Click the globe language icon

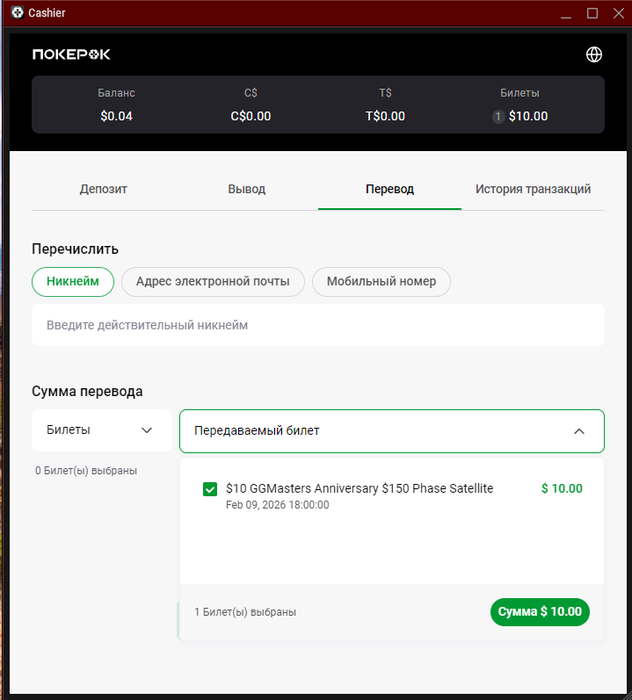(x=594, y=54)
